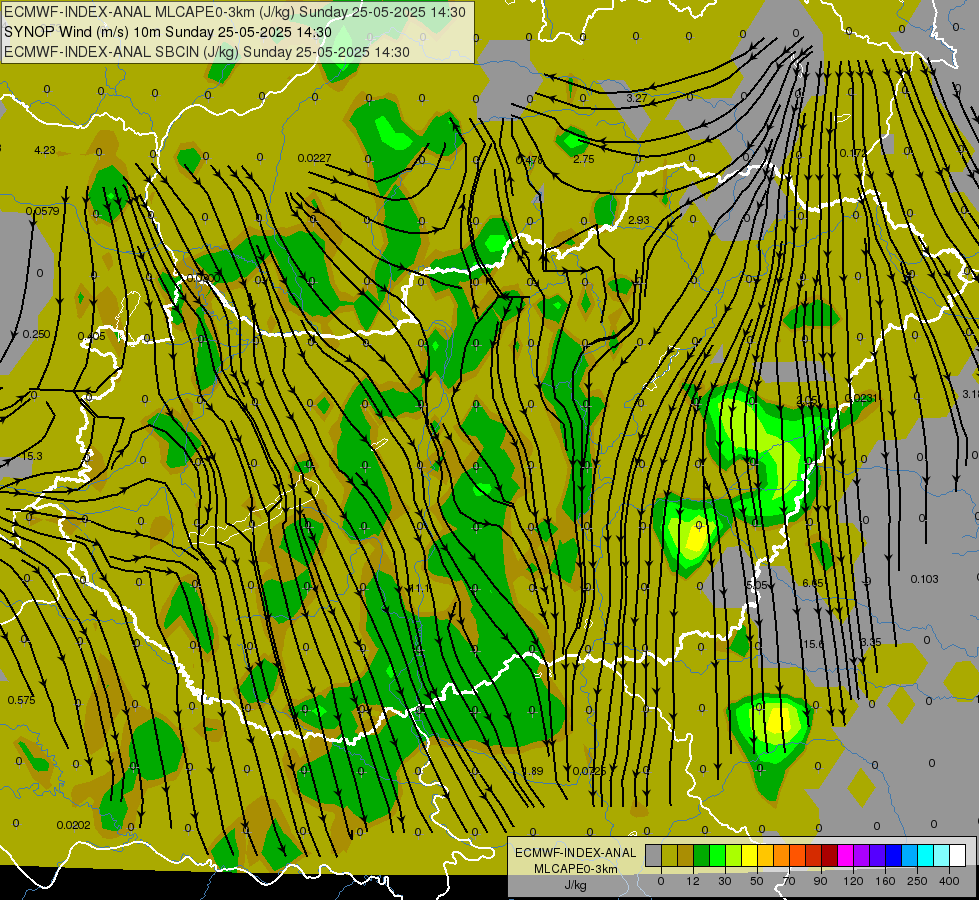Viewport: 979px width, 900px height.
Task: Click the legend tick label 120
Action: (x=853, y=881)
